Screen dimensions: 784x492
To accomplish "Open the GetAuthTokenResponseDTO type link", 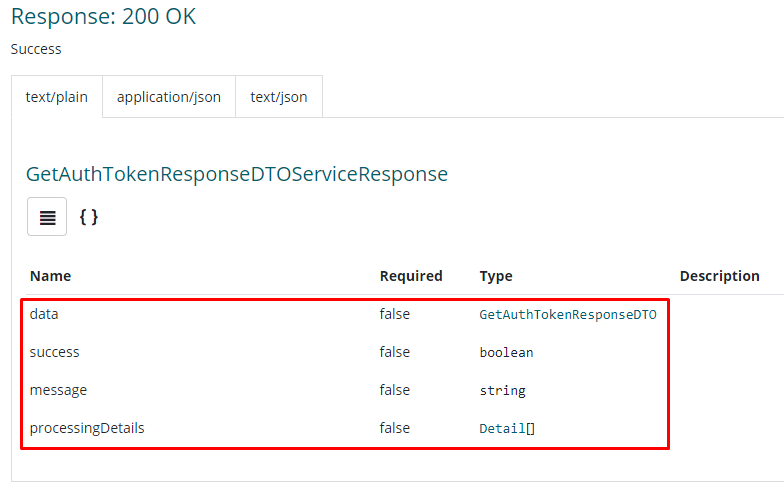I will coord(567,315).
